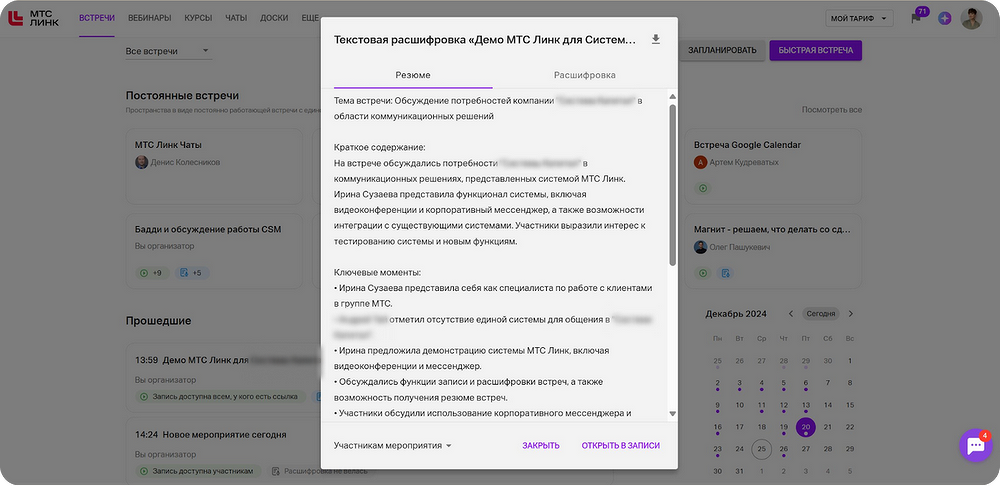Click scroll-down arrow in transcript dialog
This screenshot has width=1000, height=486.
point(672,414)
